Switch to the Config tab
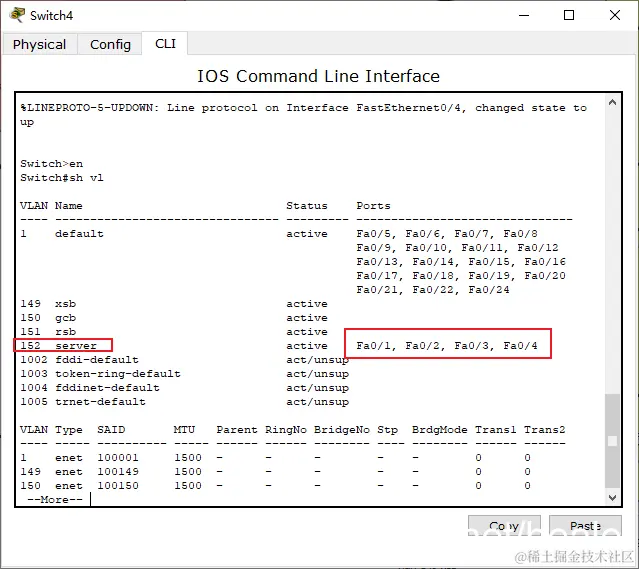 [110, 44]
